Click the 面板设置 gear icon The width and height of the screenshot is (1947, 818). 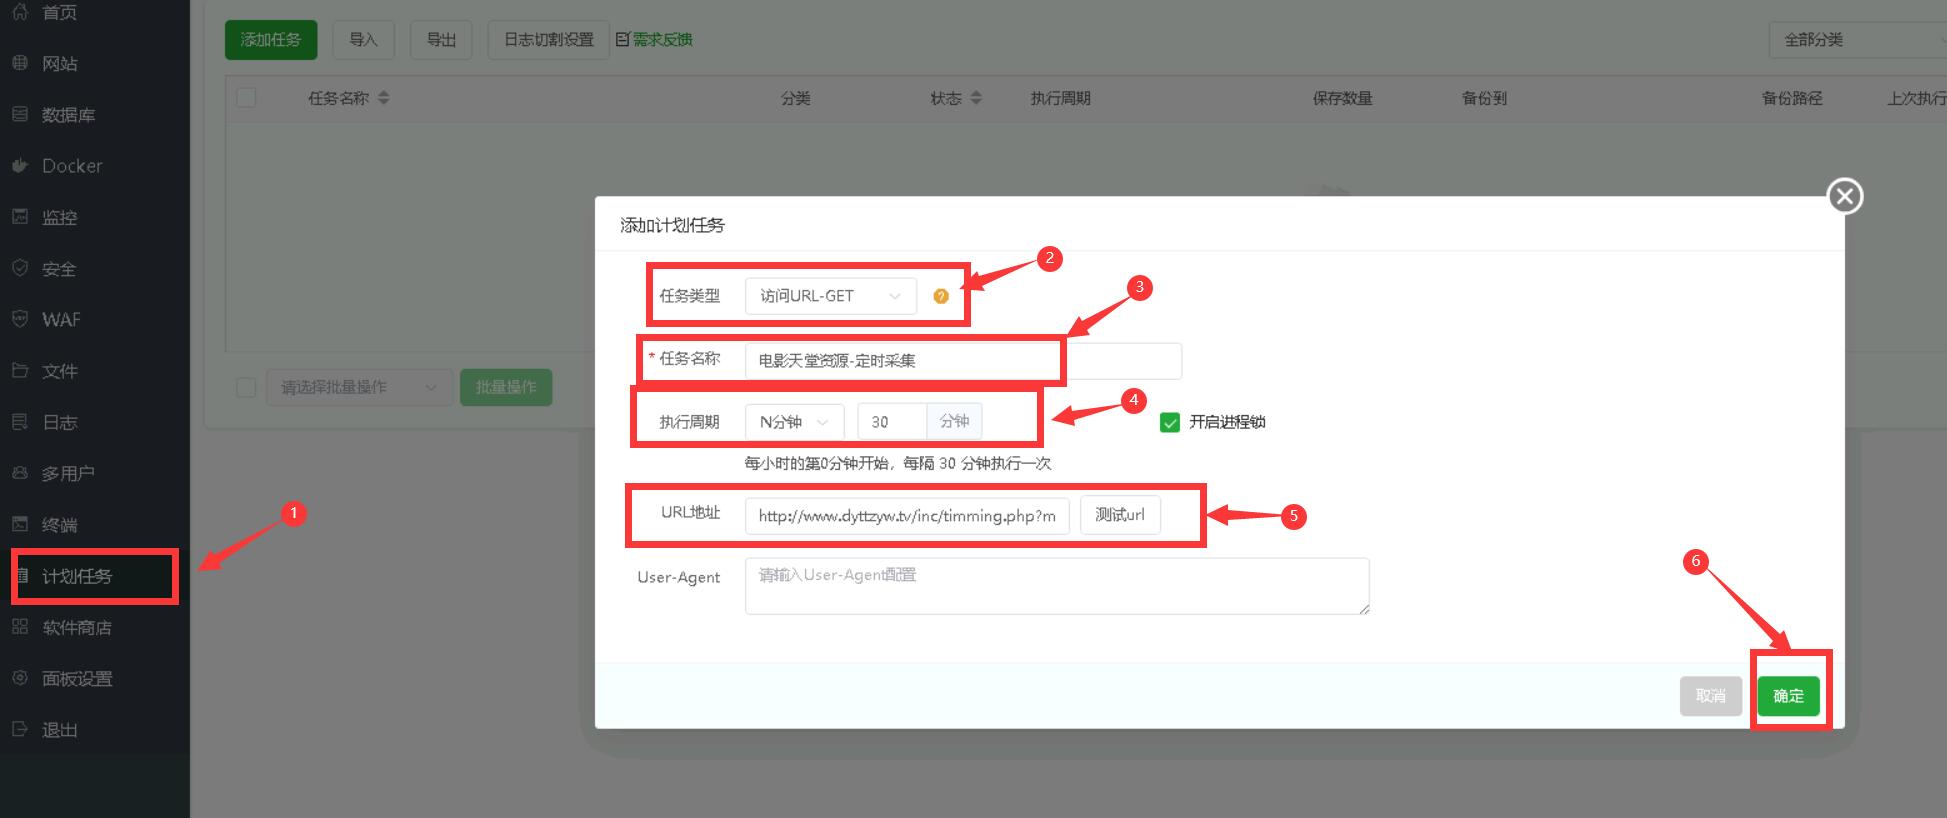(x=20, y=678)
